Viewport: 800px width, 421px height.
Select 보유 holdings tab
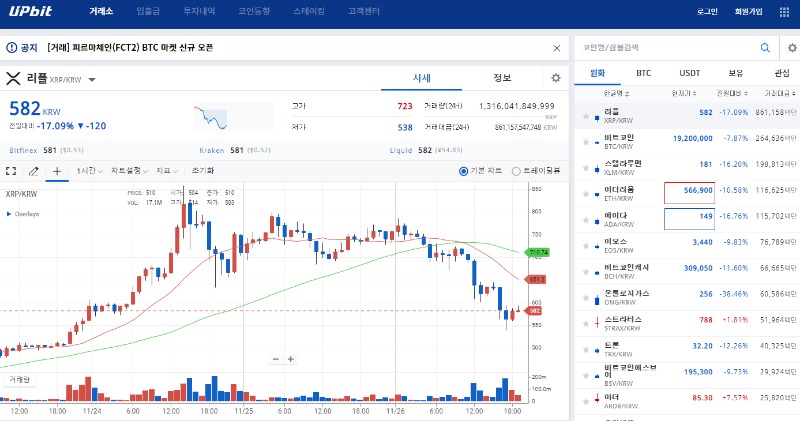tap(735, 73)
